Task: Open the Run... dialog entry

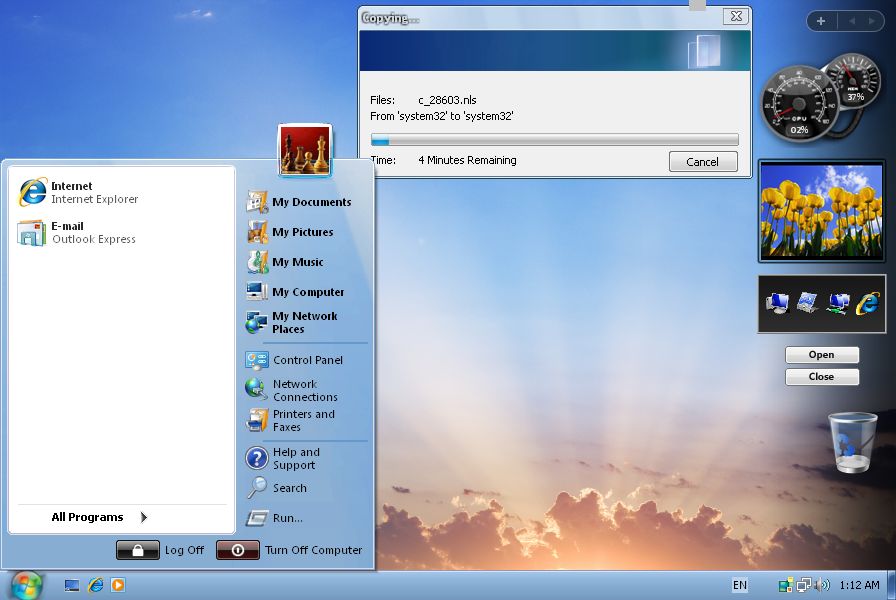Action: pyautogui.click(x=275, y=518)
